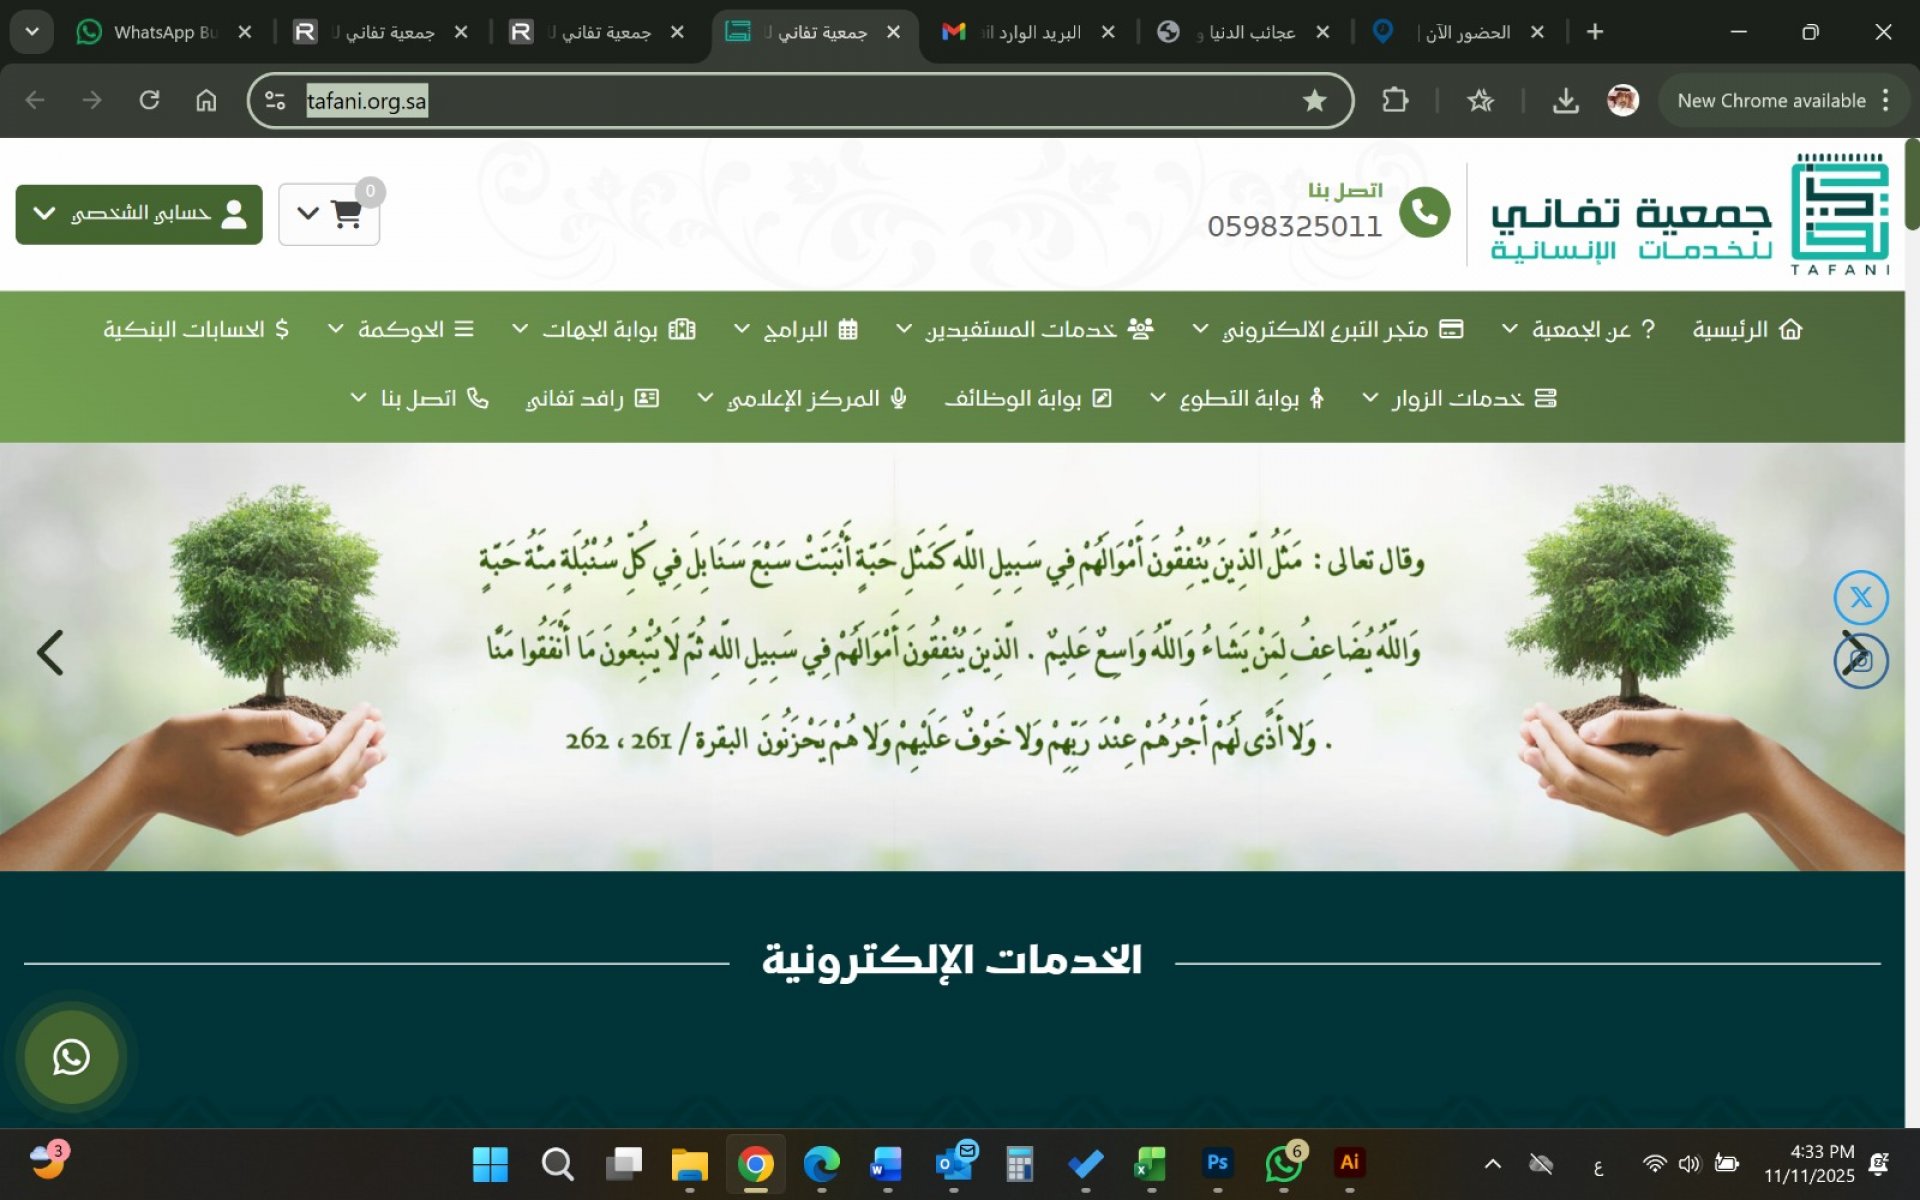Image resolution: width=1920 pixels, height=1200 pixels.
Task: Click بوابة الوظائف jobs portal link
Action: point(1028,398)
